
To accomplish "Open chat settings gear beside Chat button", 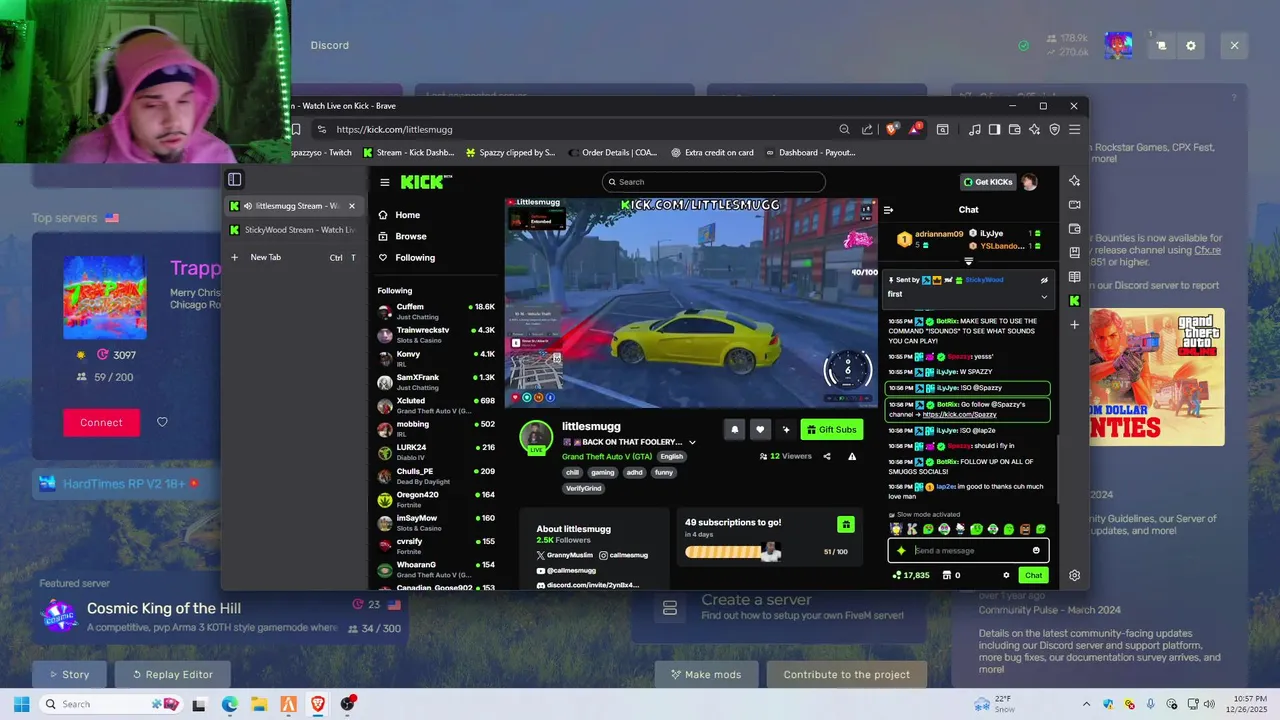I will 1006,575.
